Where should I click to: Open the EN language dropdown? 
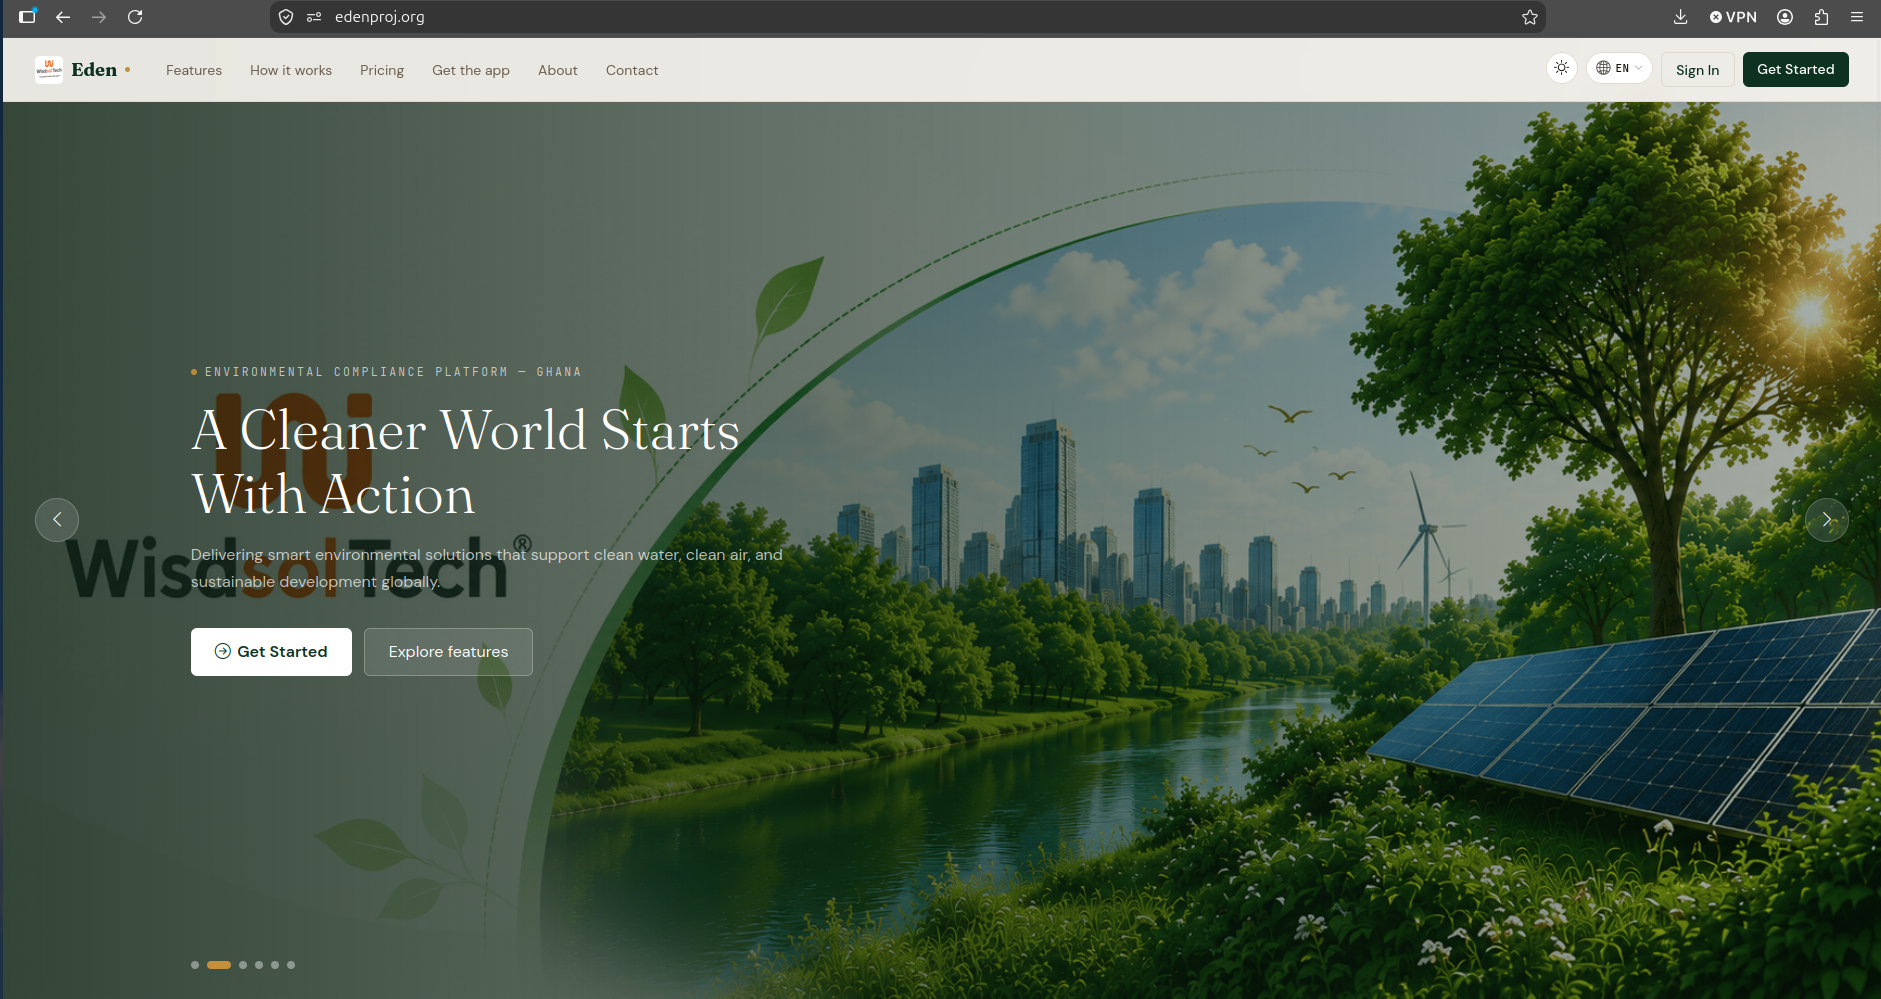click(1619, 68)
